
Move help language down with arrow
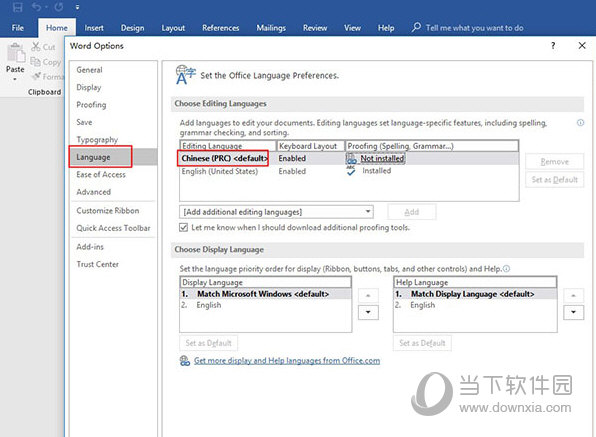pyautogui.click(x=573, y=312)
